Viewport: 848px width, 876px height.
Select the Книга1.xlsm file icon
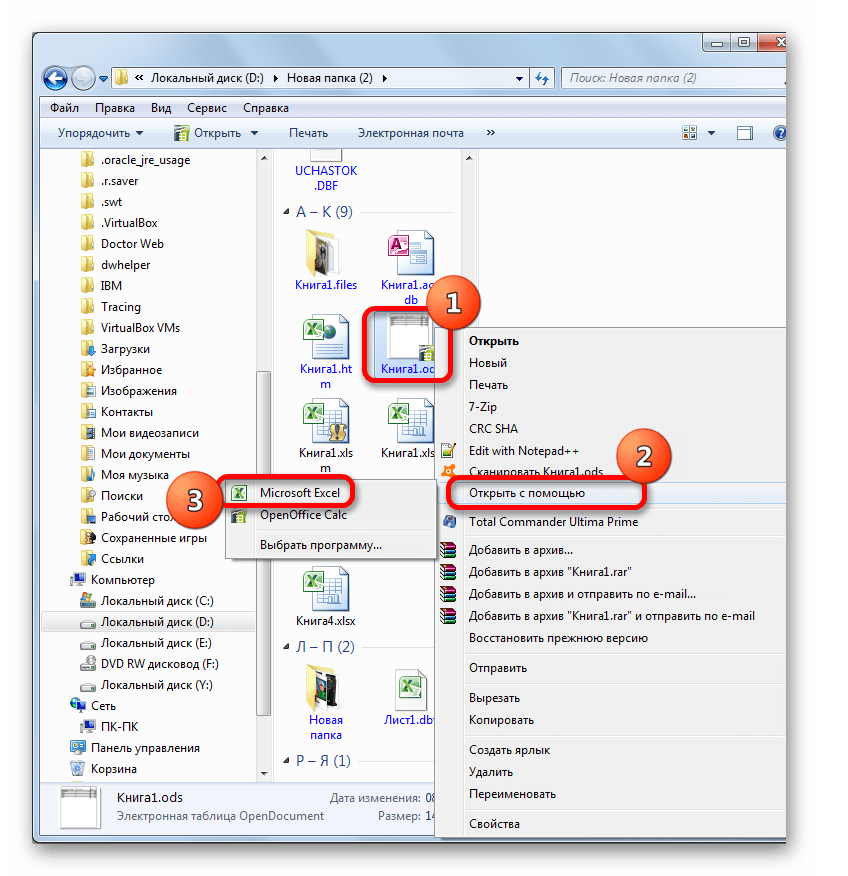tap(326, 421)
